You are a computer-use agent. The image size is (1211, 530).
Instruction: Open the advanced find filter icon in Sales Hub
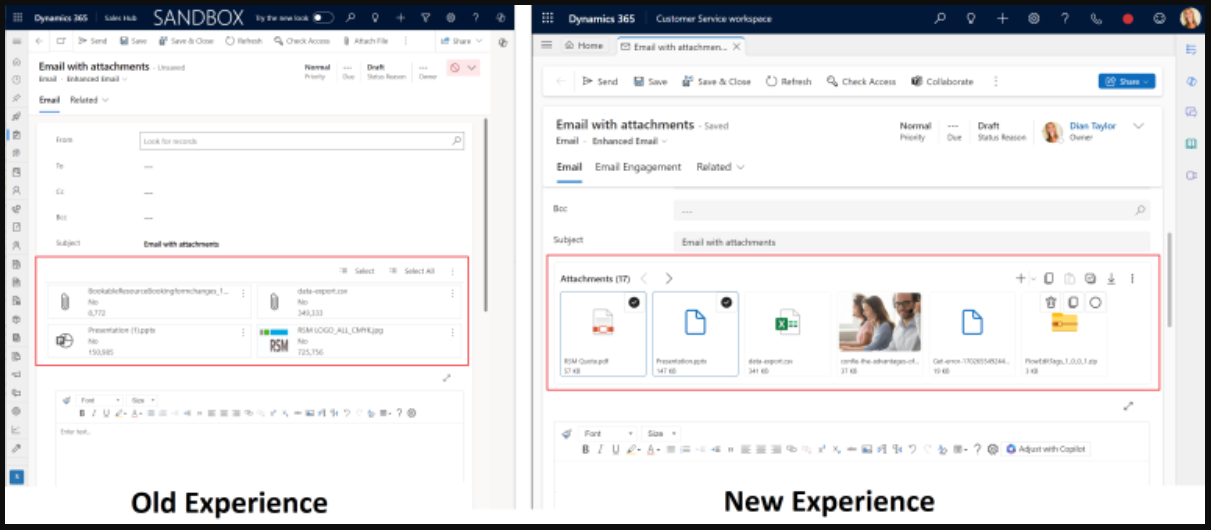pyautogui.click(x=425, y=18)
